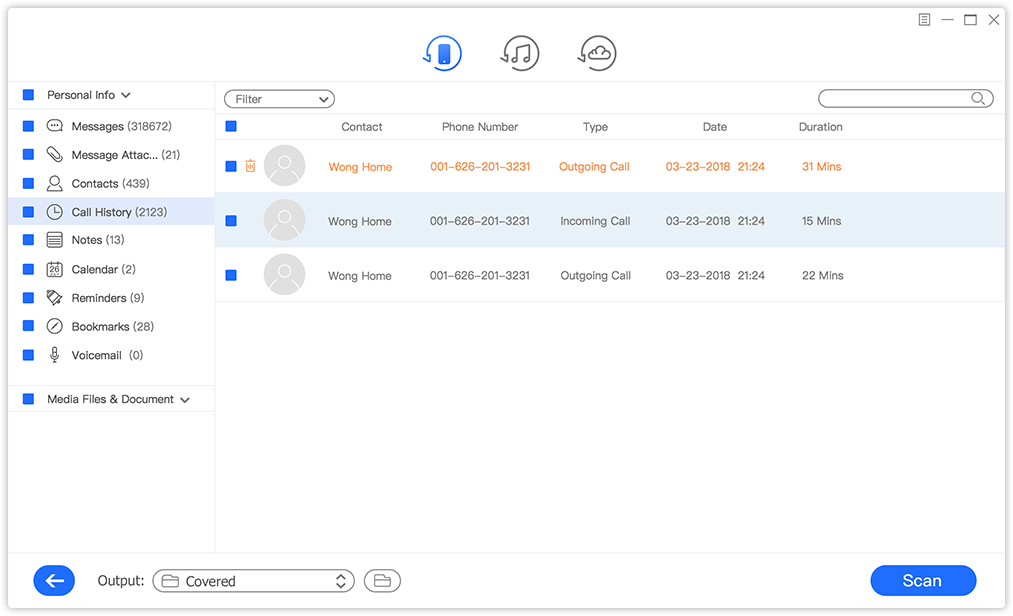Screen dimensions: 1013x616
Task: Select Calendar (2) in sidebar
Action: click(103, 269)
